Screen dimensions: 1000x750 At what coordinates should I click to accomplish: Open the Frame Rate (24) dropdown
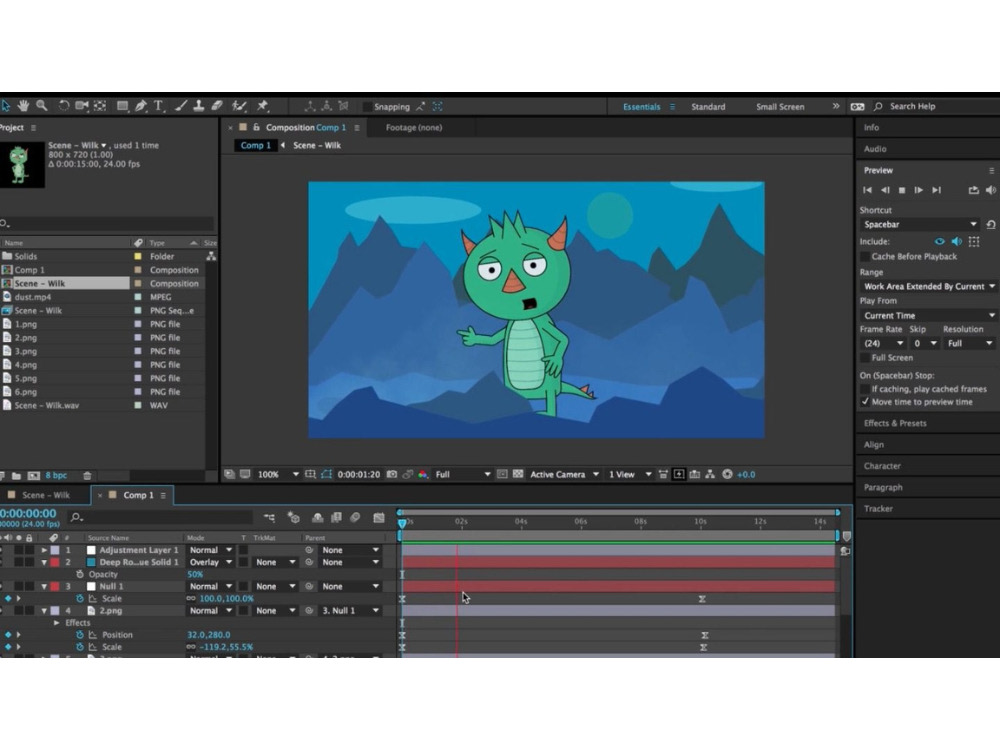click(883, 343)
